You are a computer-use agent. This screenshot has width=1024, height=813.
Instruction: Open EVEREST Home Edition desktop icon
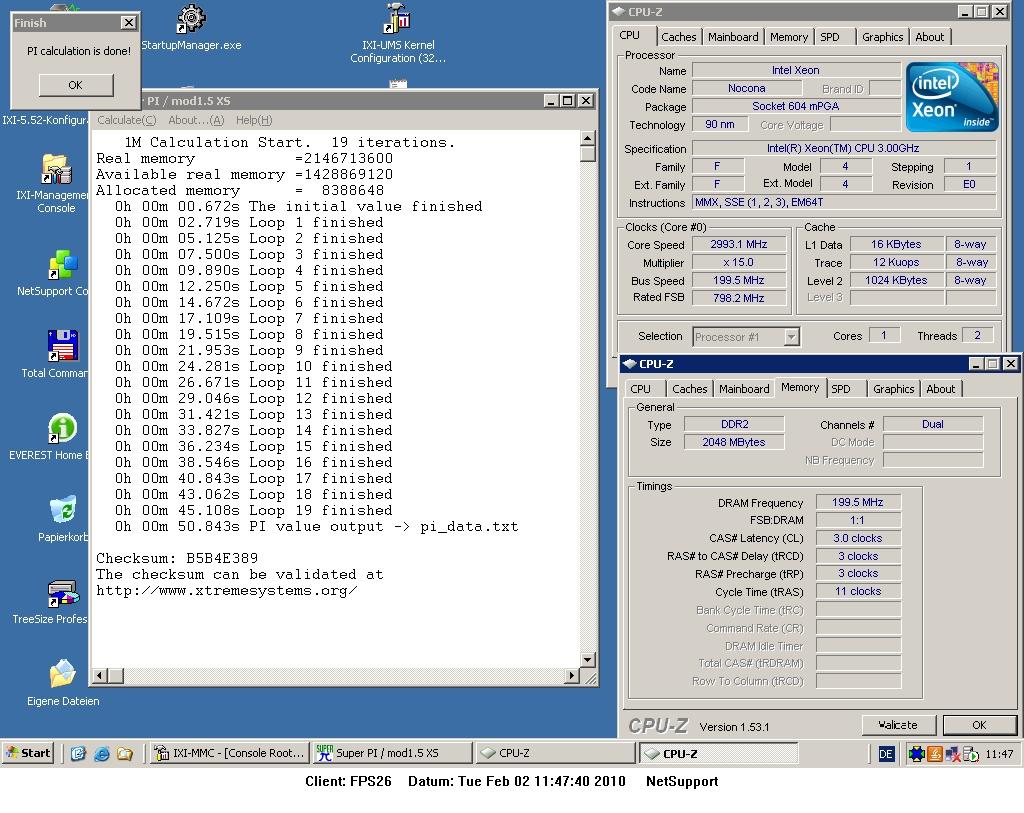click(x=63, y=429)
